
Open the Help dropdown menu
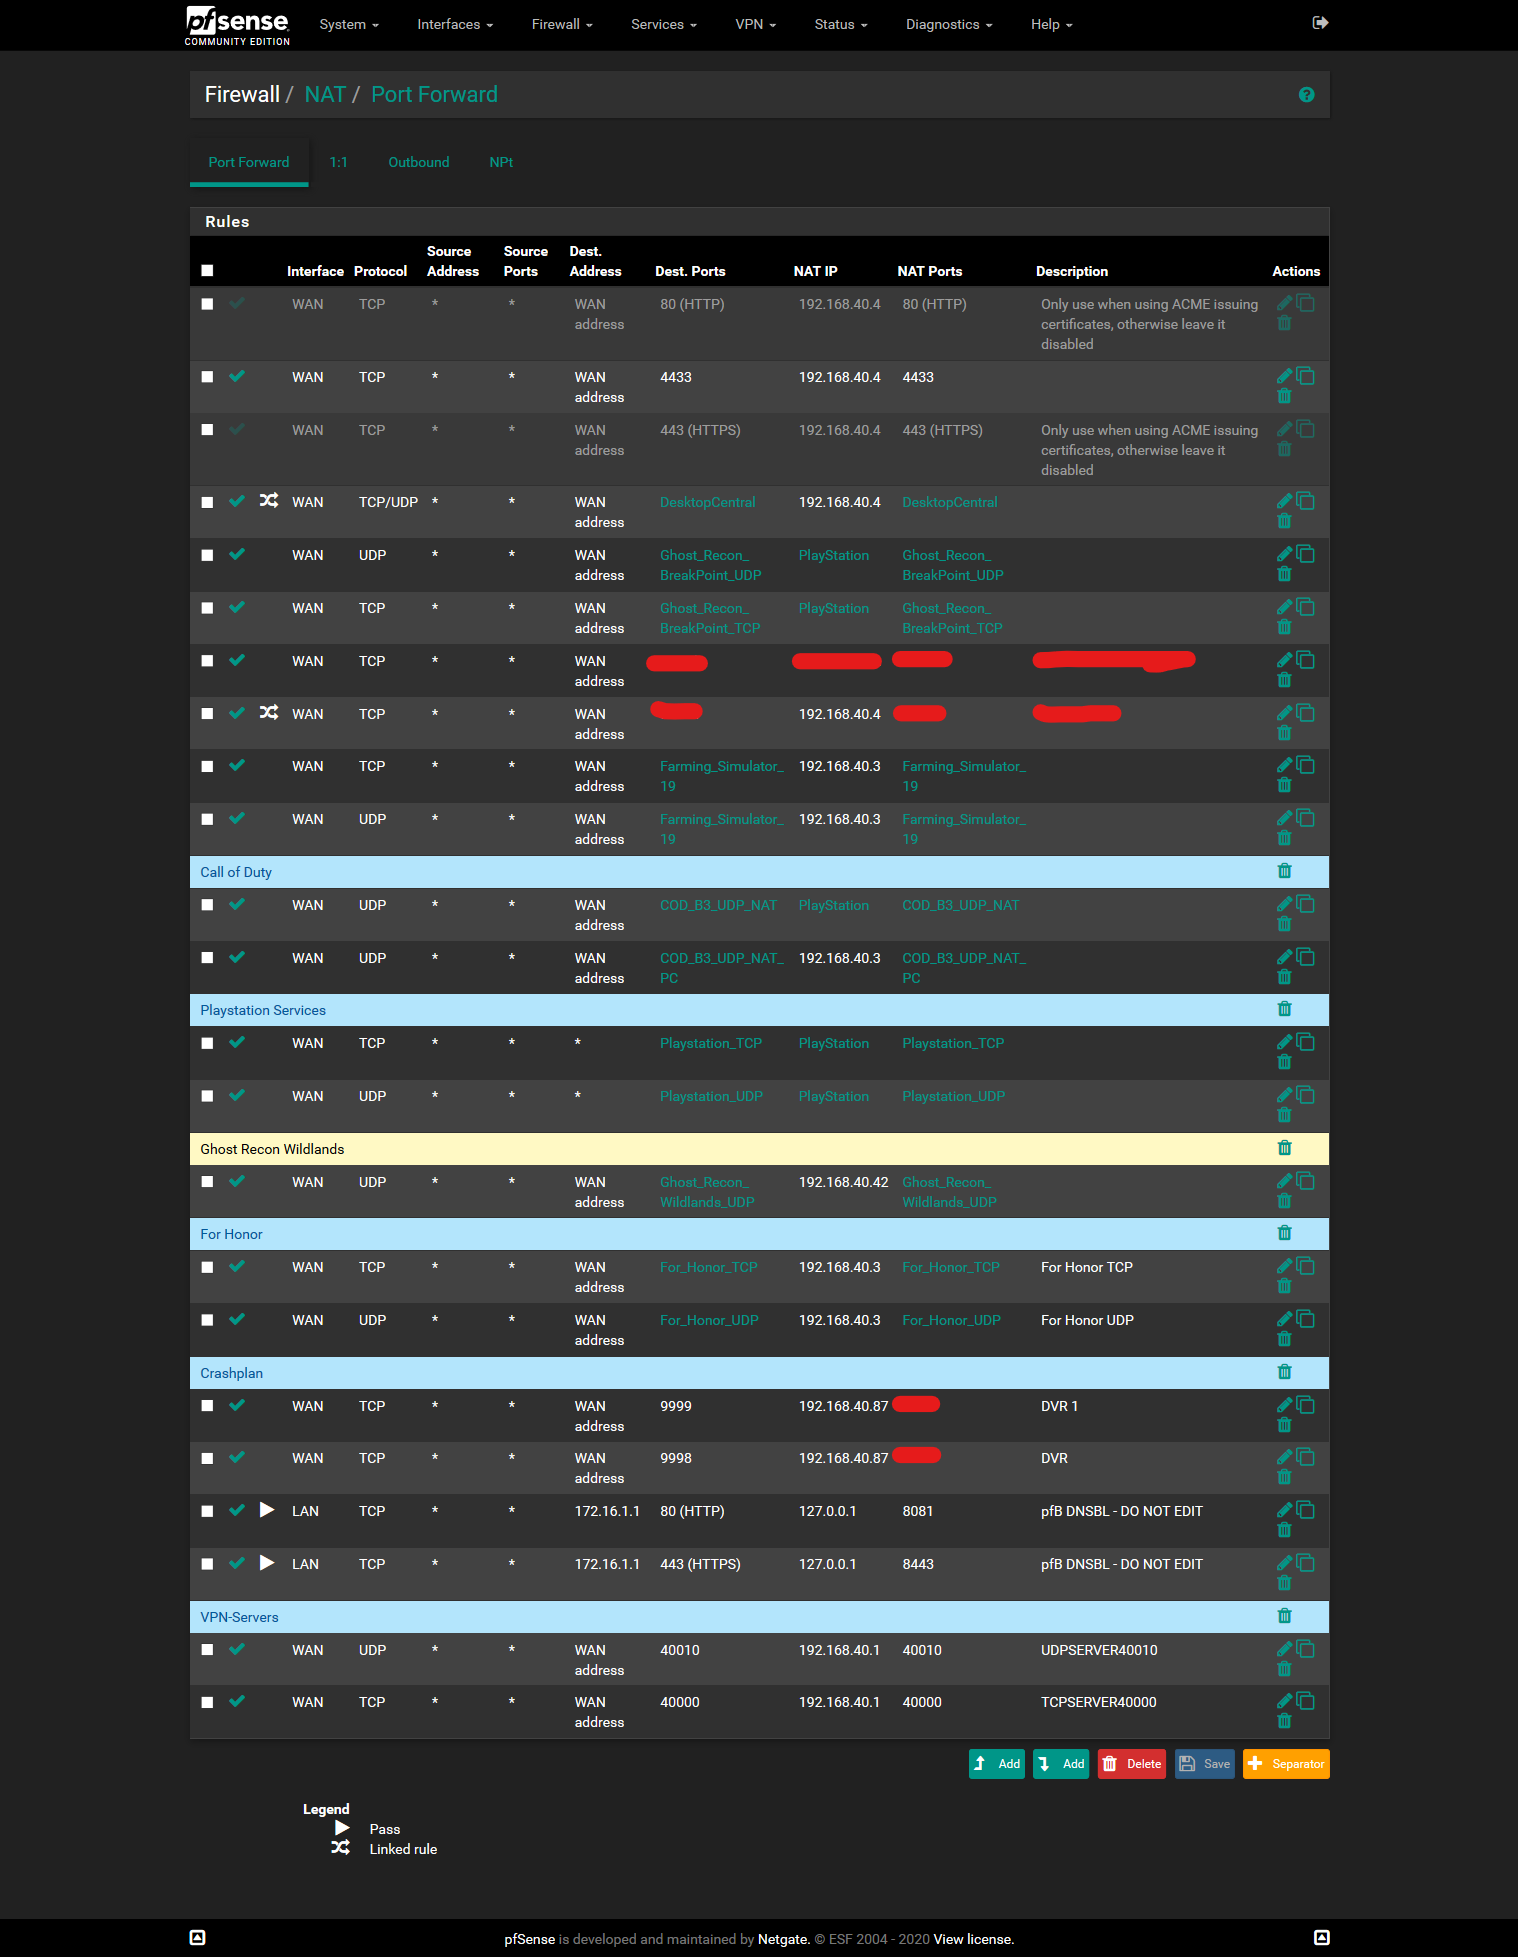click(x=1052, y=24)
